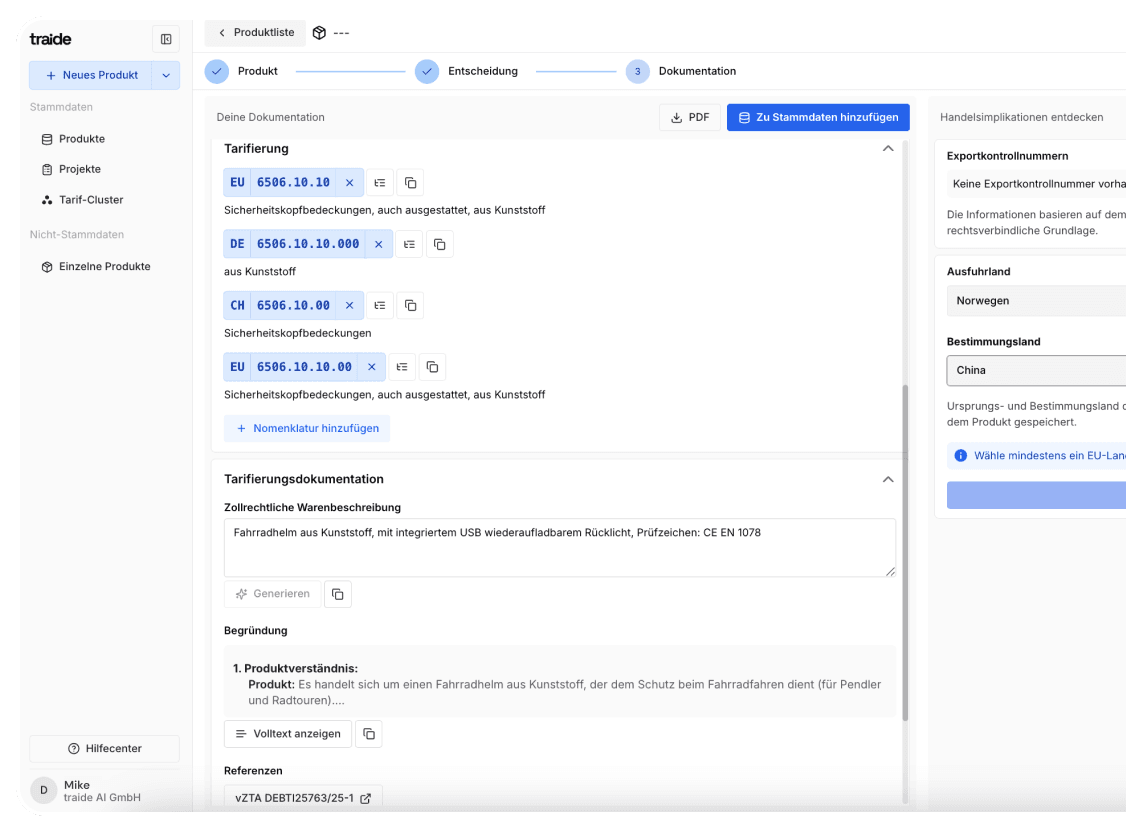Screen dimensions: 1126x832
Task: Download the documentation as PDF
Action: pos(689,117)
